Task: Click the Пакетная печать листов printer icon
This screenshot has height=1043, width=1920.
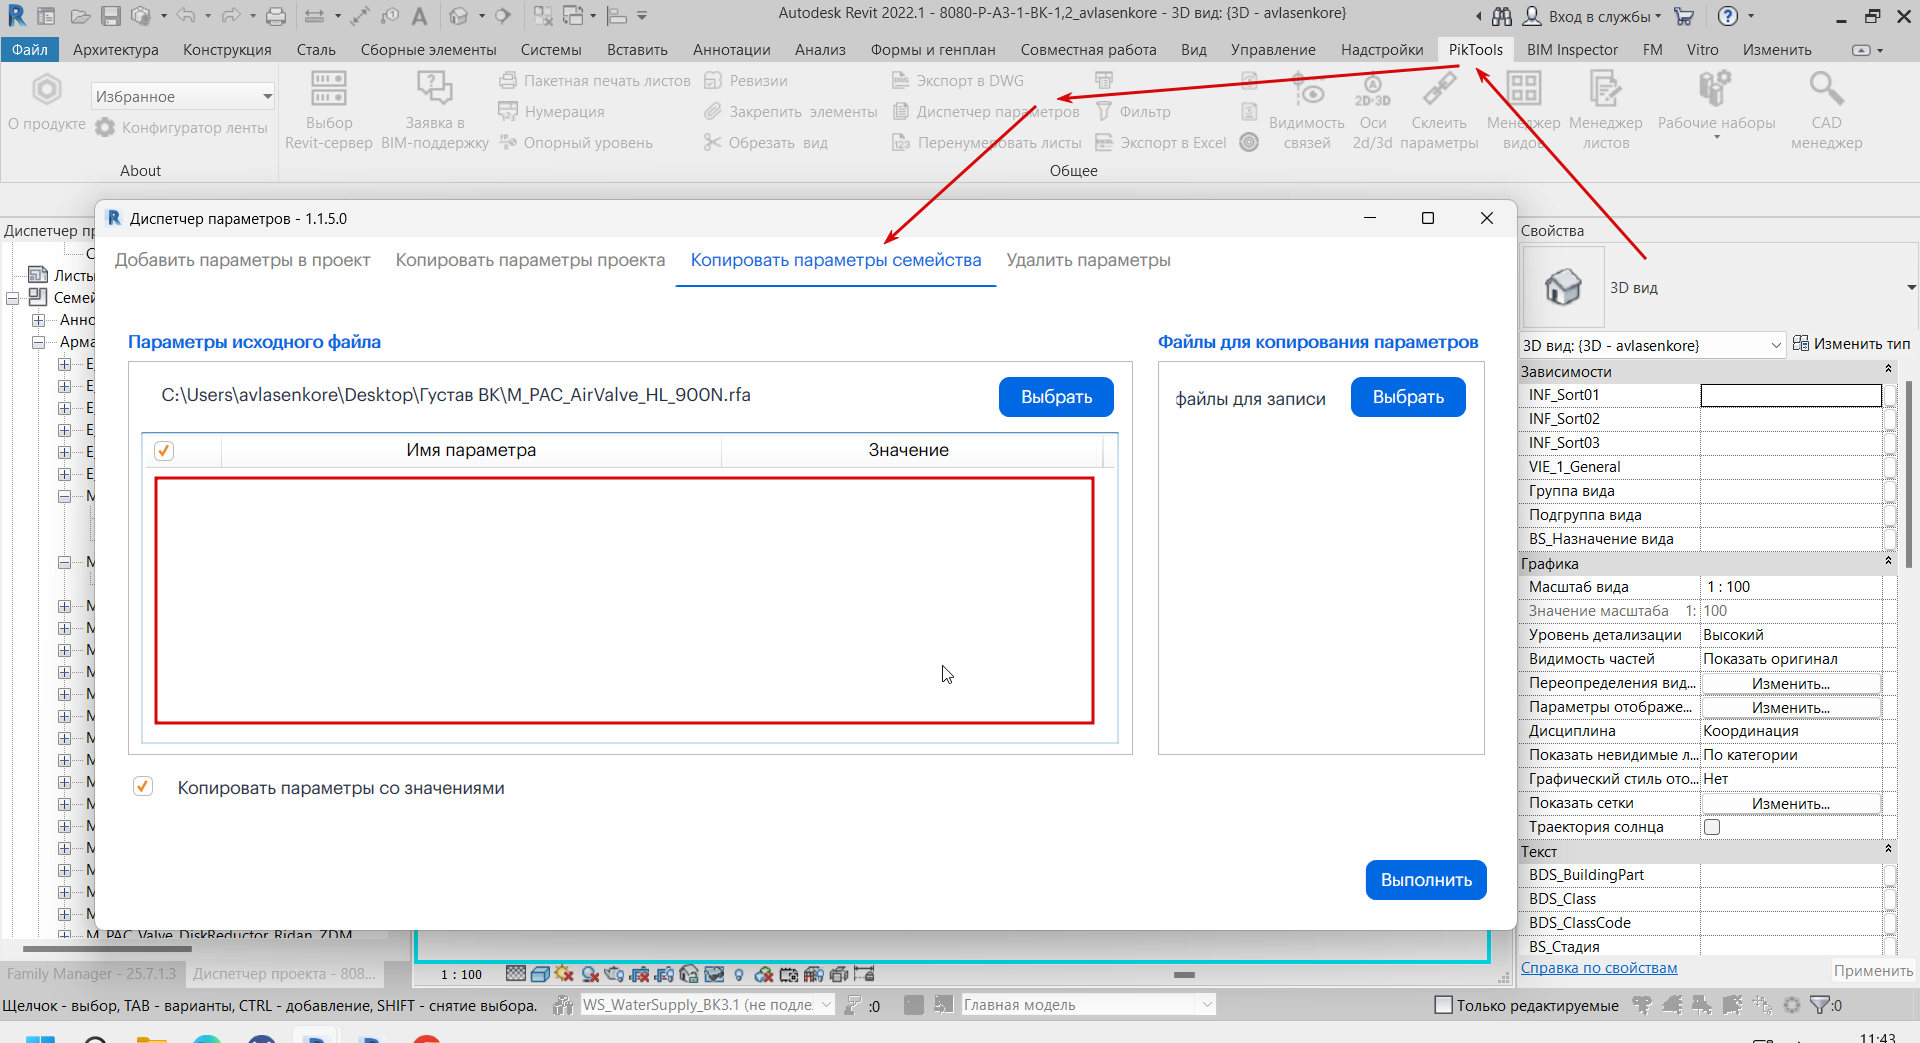Action: pyautogui.click(x=508, y=81)
